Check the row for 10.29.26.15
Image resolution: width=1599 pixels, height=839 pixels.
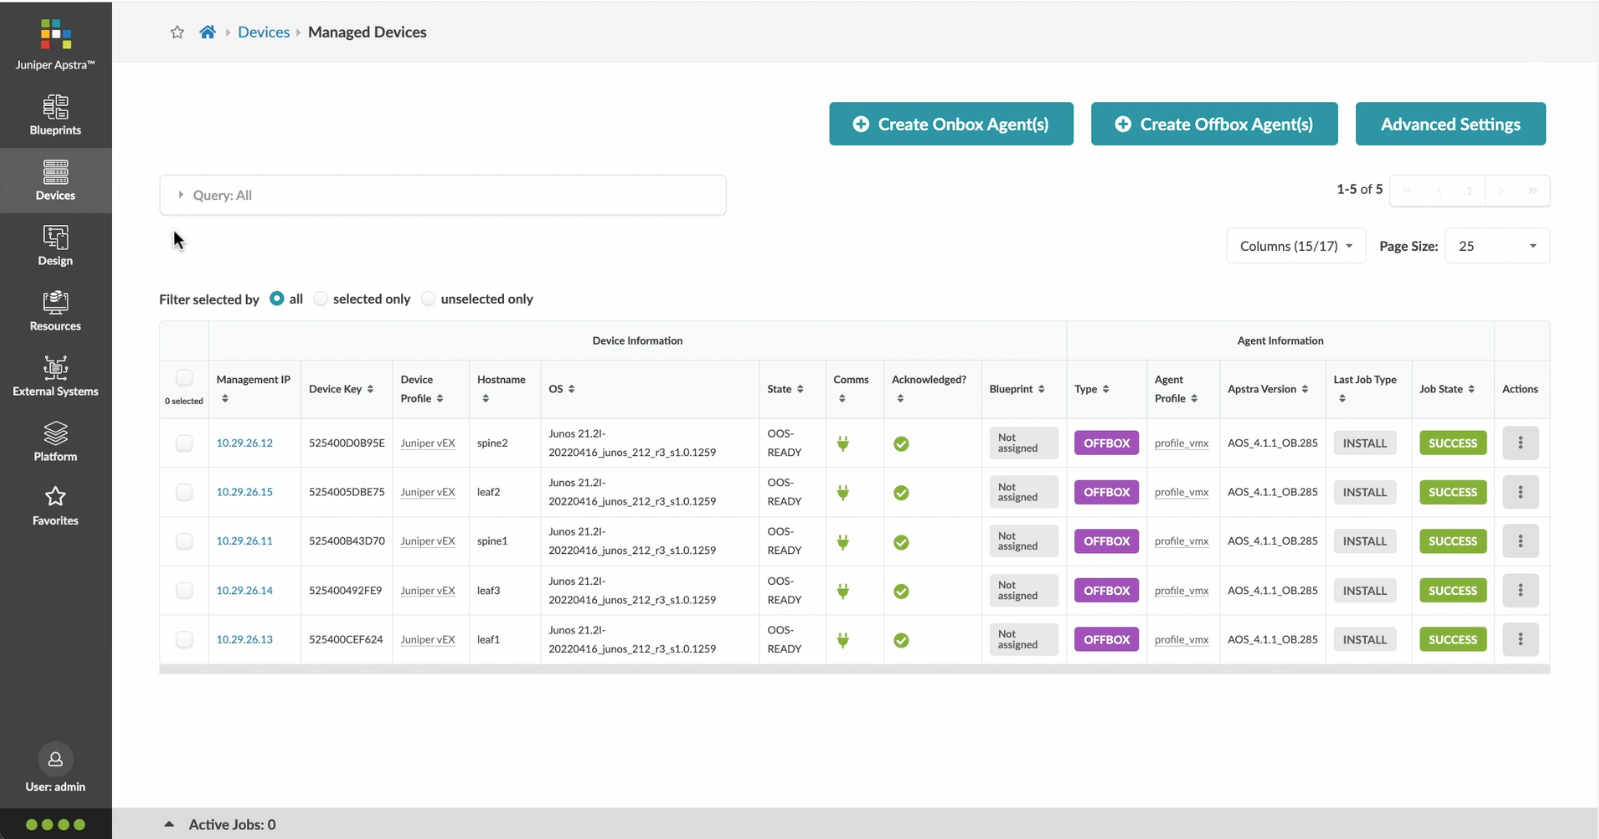[184, 492]
